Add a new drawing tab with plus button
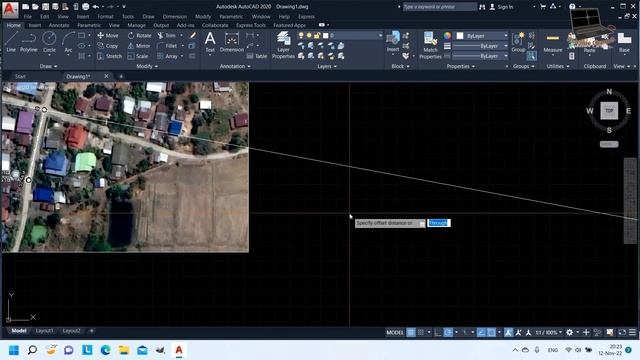This screenshot has height=360, width=640. 121,76
